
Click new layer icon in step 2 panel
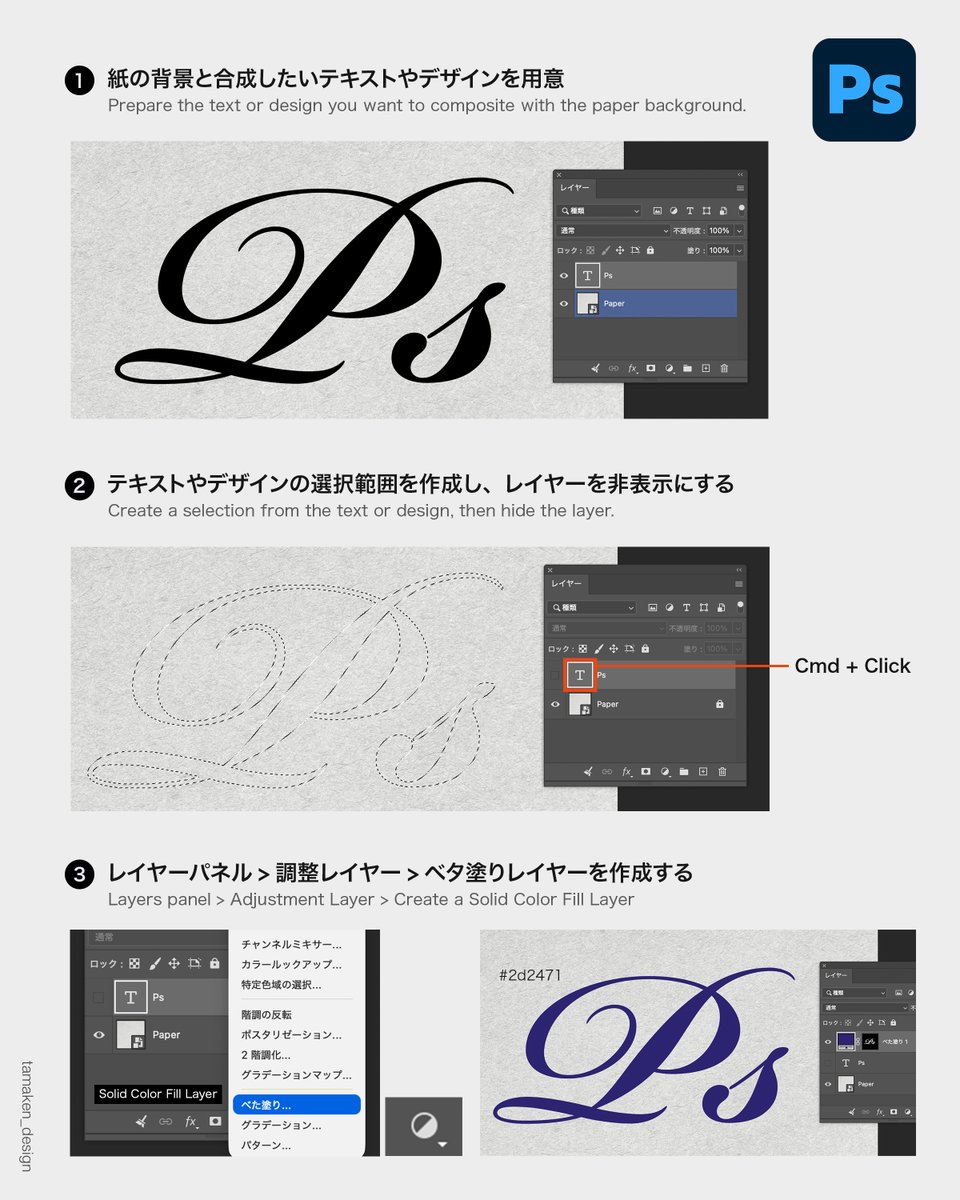703,771
